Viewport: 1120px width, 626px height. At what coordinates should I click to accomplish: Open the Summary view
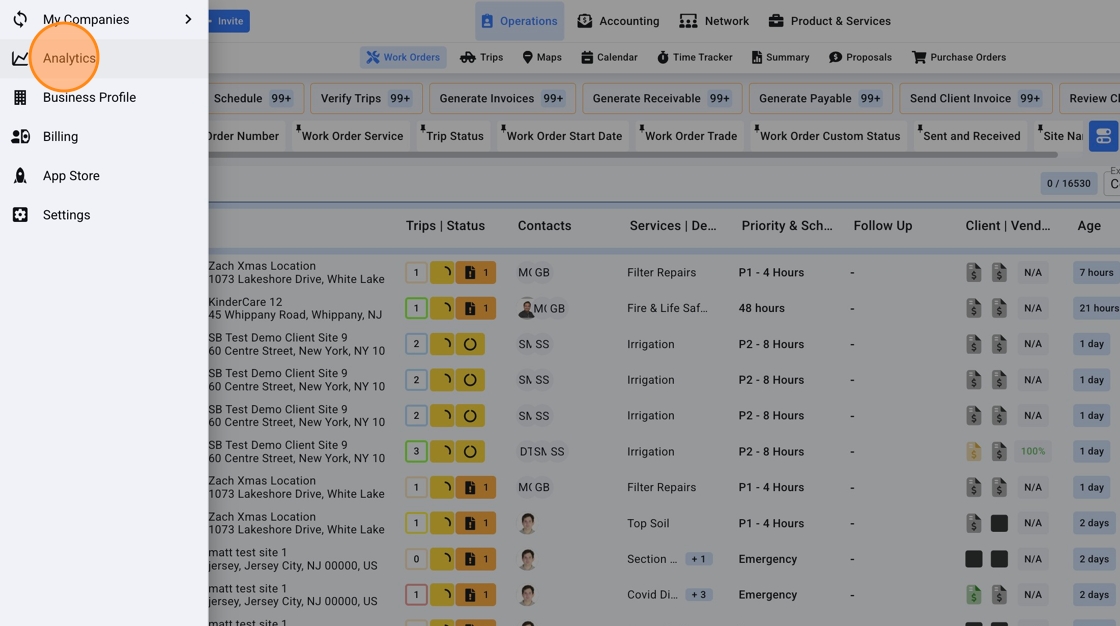click(780, 57)
